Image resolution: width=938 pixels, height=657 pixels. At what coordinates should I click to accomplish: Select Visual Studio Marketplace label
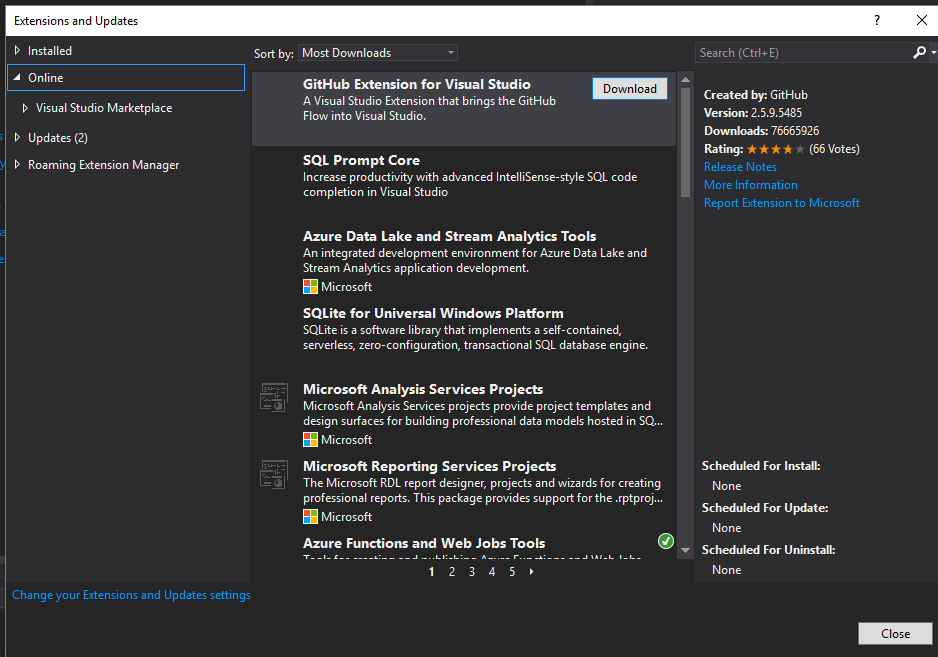point(104,108)
